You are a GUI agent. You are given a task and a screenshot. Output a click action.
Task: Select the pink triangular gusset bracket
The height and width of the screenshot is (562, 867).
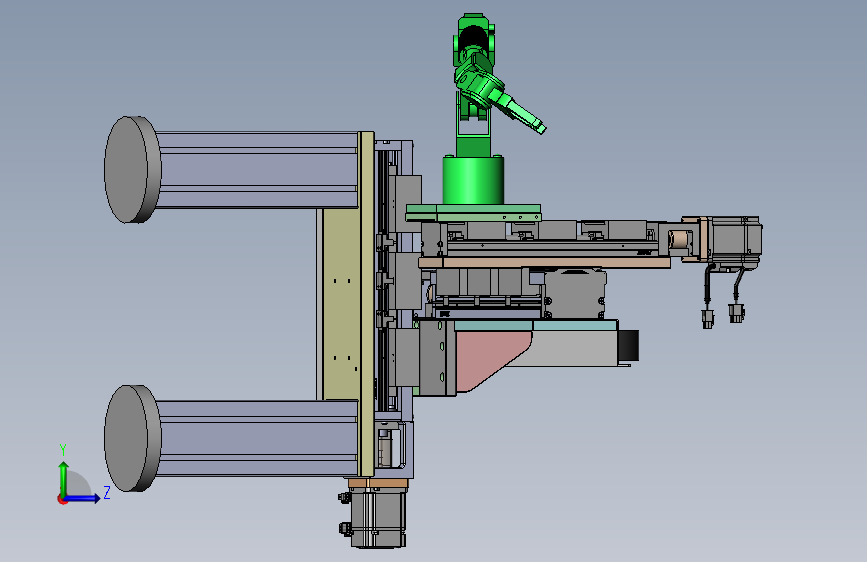point(489,360)
